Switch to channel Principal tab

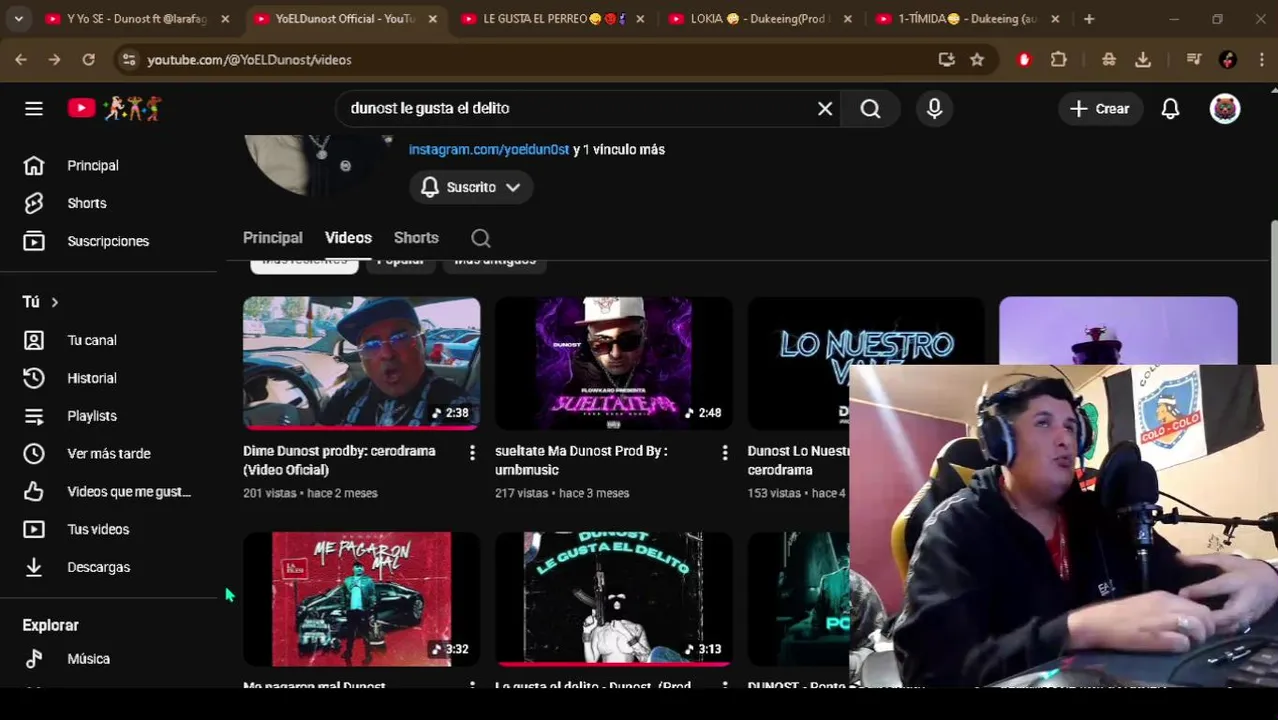[273, 238]
